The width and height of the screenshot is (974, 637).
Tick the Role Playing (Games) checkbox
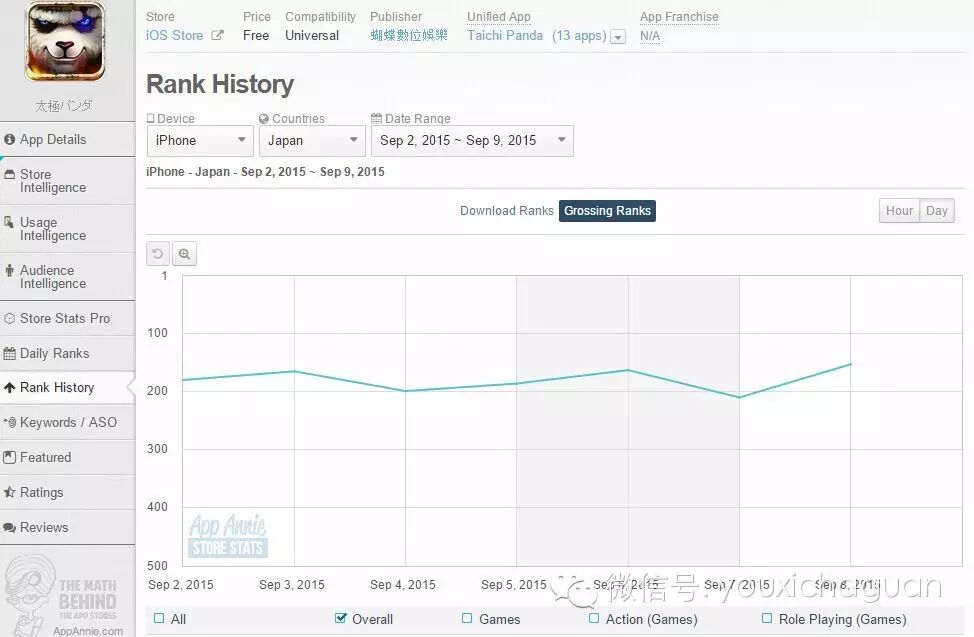[767, 619]
